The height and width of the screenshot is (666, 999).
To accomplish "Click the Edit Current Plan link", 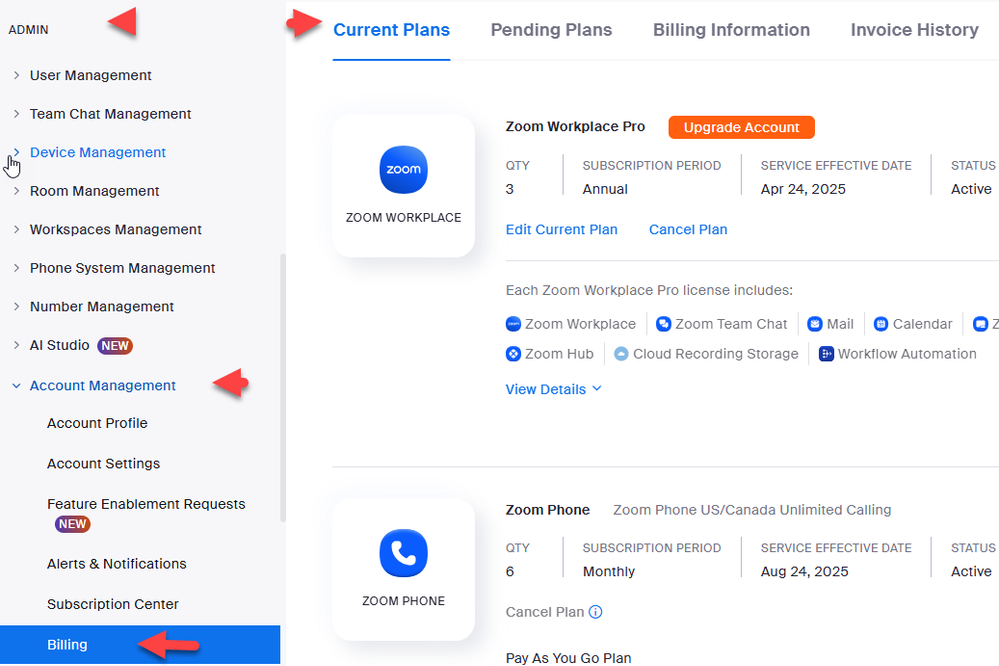I will [x=561, y=229].
